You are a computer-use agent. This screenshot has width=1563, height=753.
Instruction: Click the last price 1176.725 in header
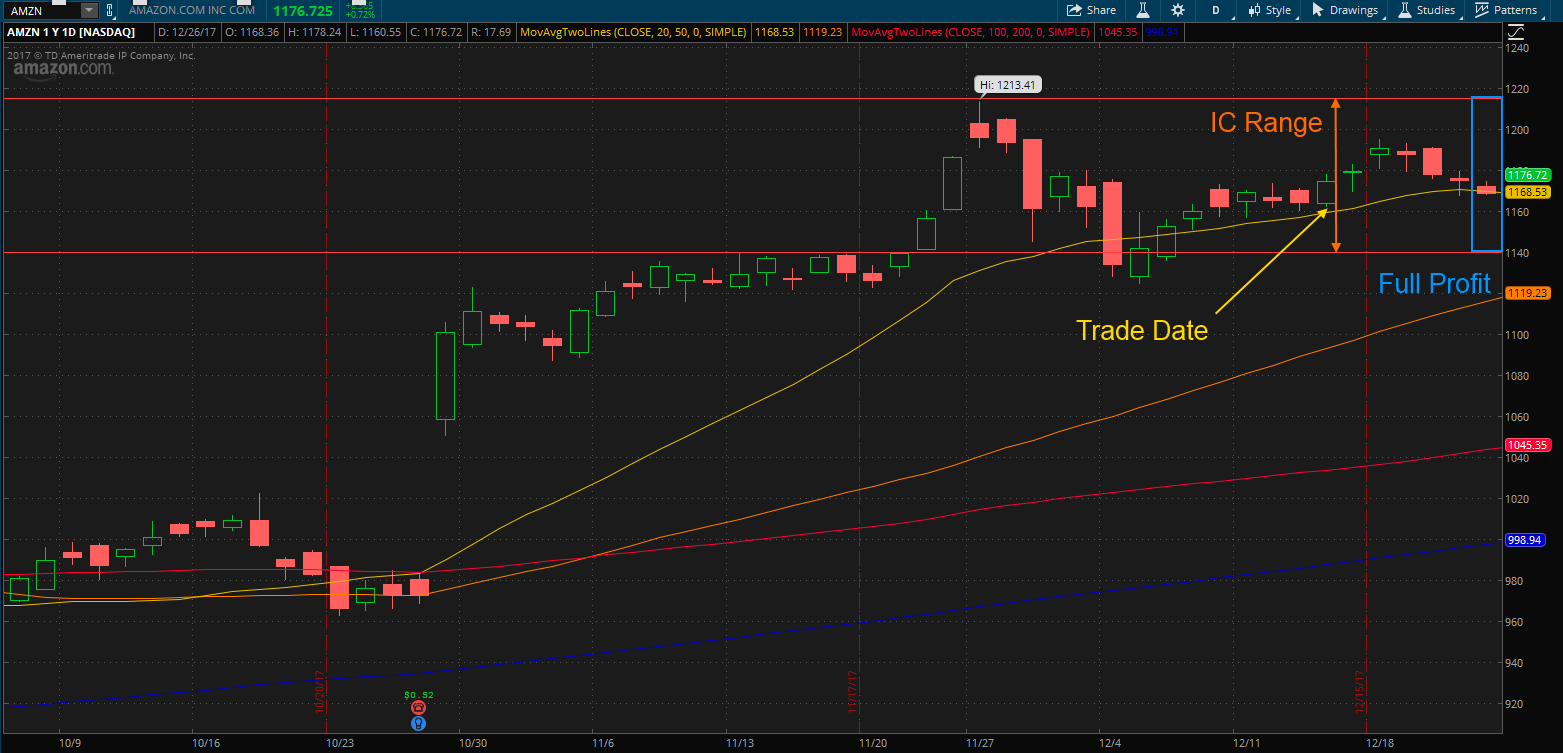[x=303, y=11]
